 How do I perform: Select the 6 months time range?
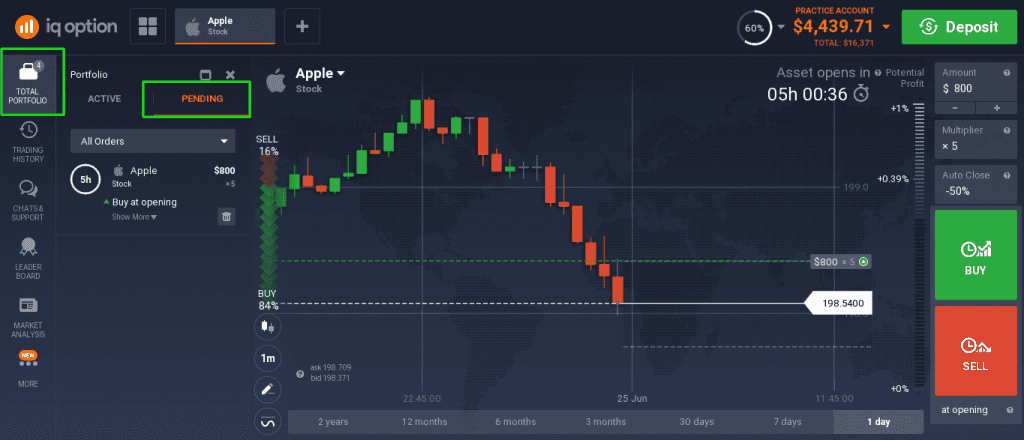(515, 422)
